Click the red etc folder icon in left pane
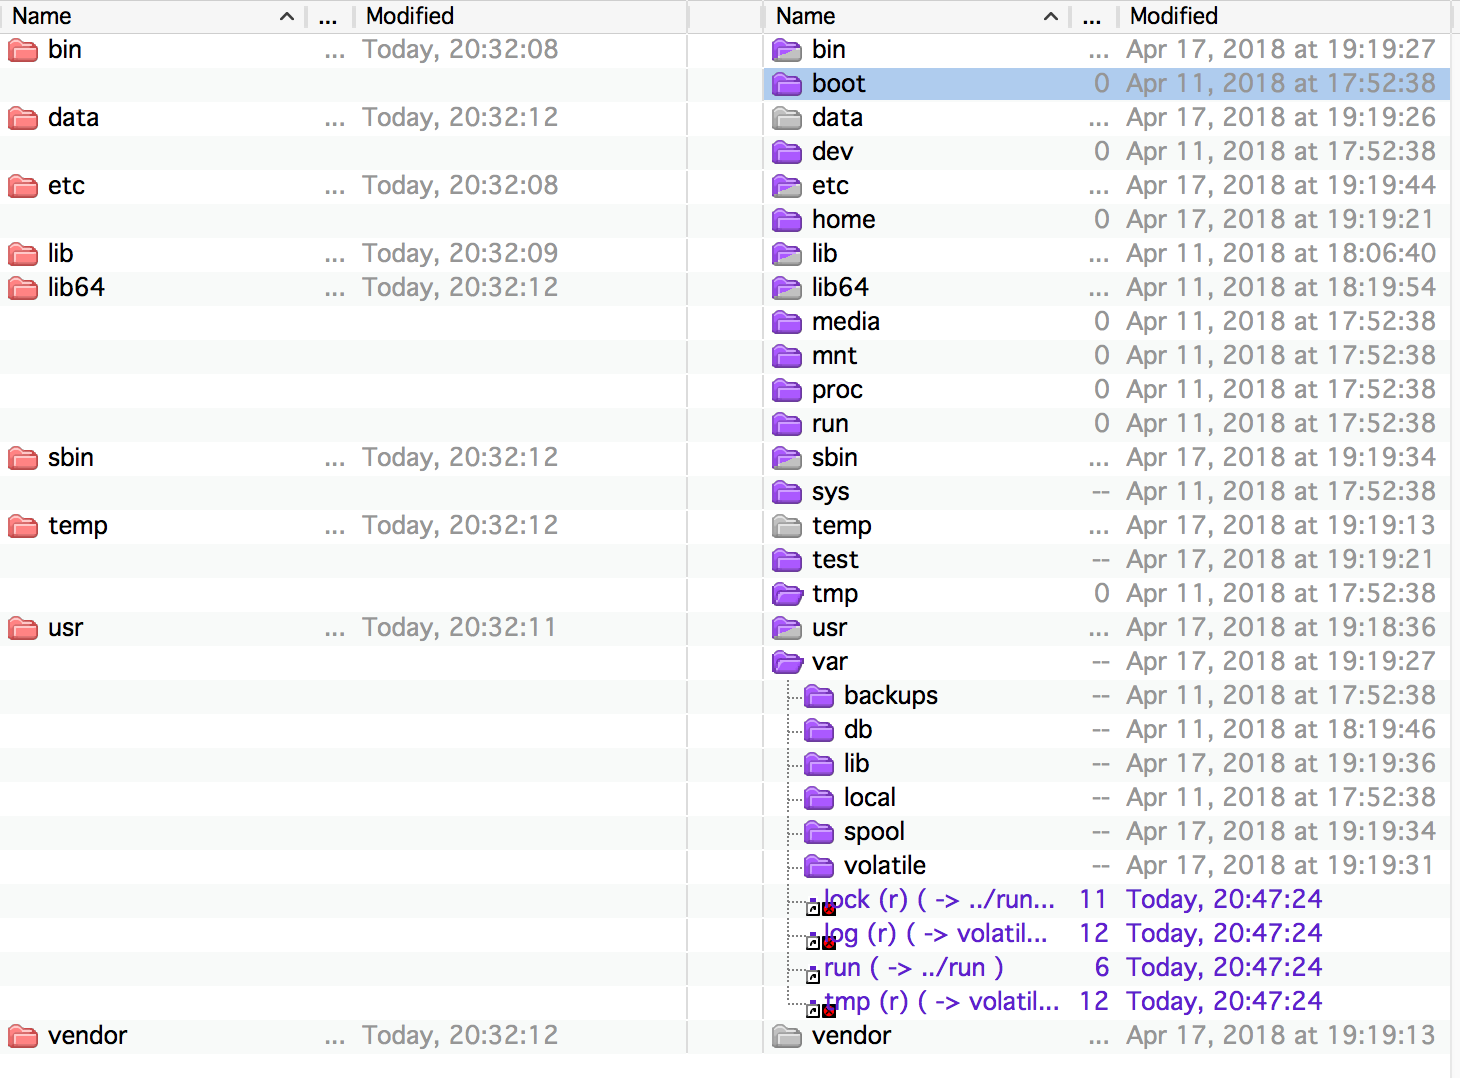Viewport: 1460px width, 1078px height. [23, 186]
